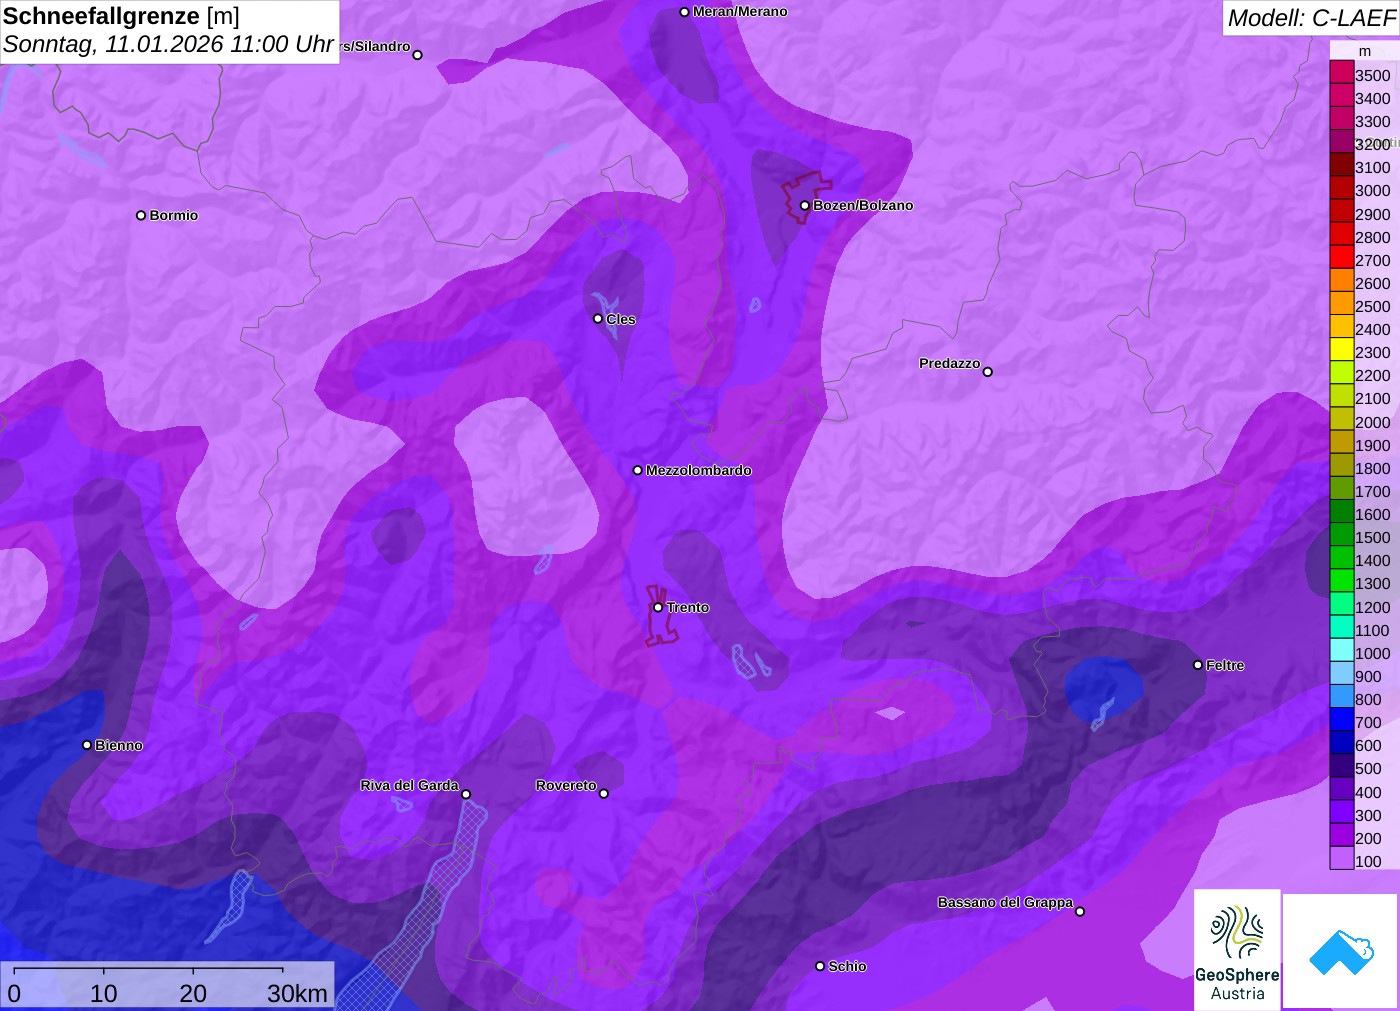Click the Bolzano red boundary outline
Image resolution: width=1400 pixels, height=1011 pixels.
click(x=806, y=197)
